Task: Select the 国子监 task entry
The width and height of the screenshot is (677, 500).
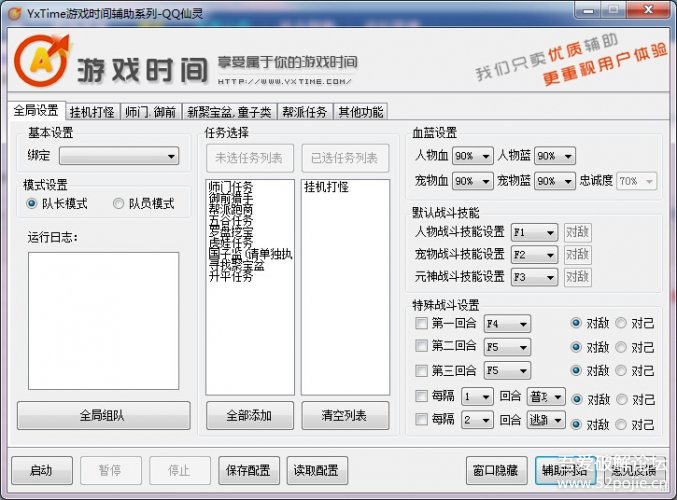Action: coord(250,253)
